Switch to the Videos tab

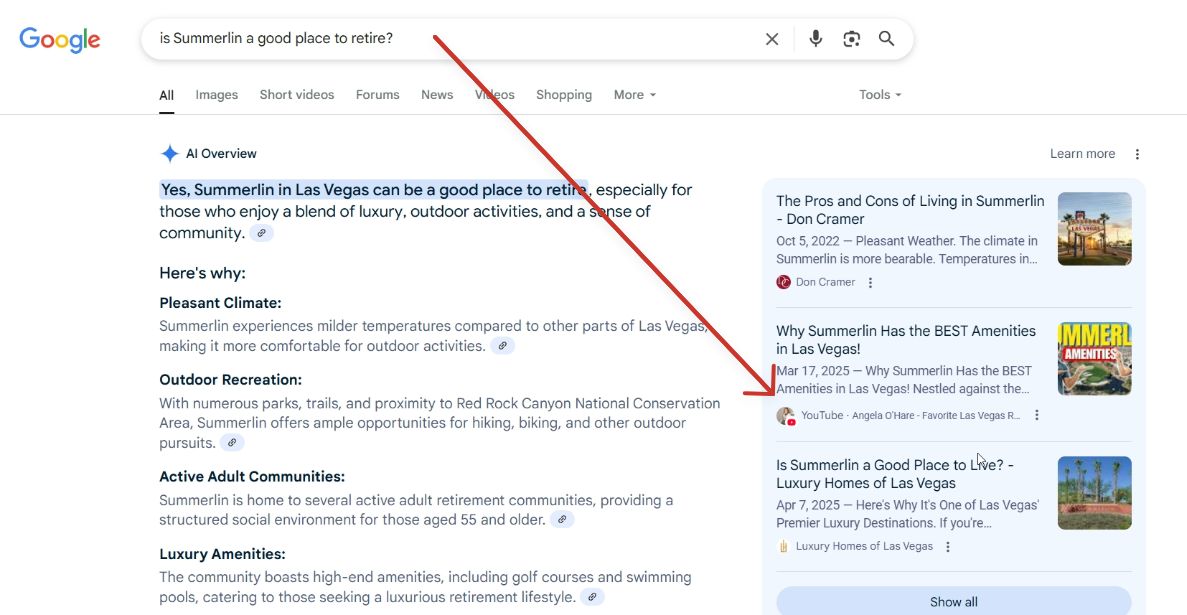tap(494, 95)
